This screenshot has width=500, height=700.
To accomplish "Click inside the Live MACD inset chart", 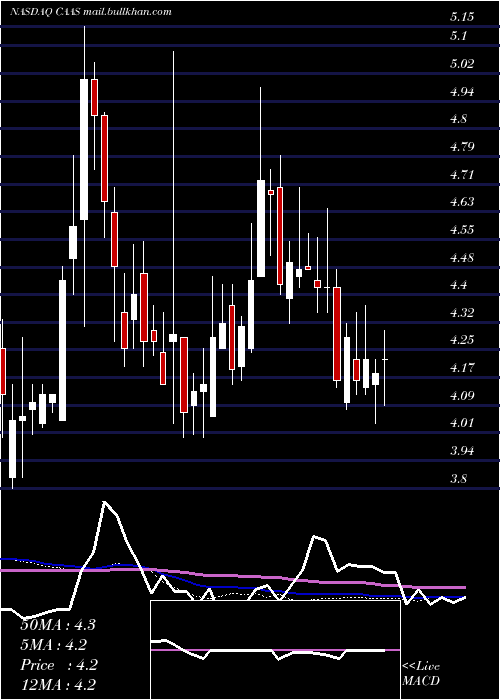I will coord(275,650).
